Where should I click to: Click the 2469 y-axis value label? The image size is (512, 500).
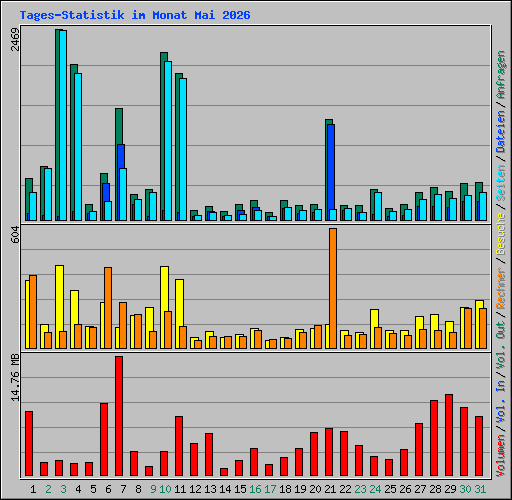[15, 40]
